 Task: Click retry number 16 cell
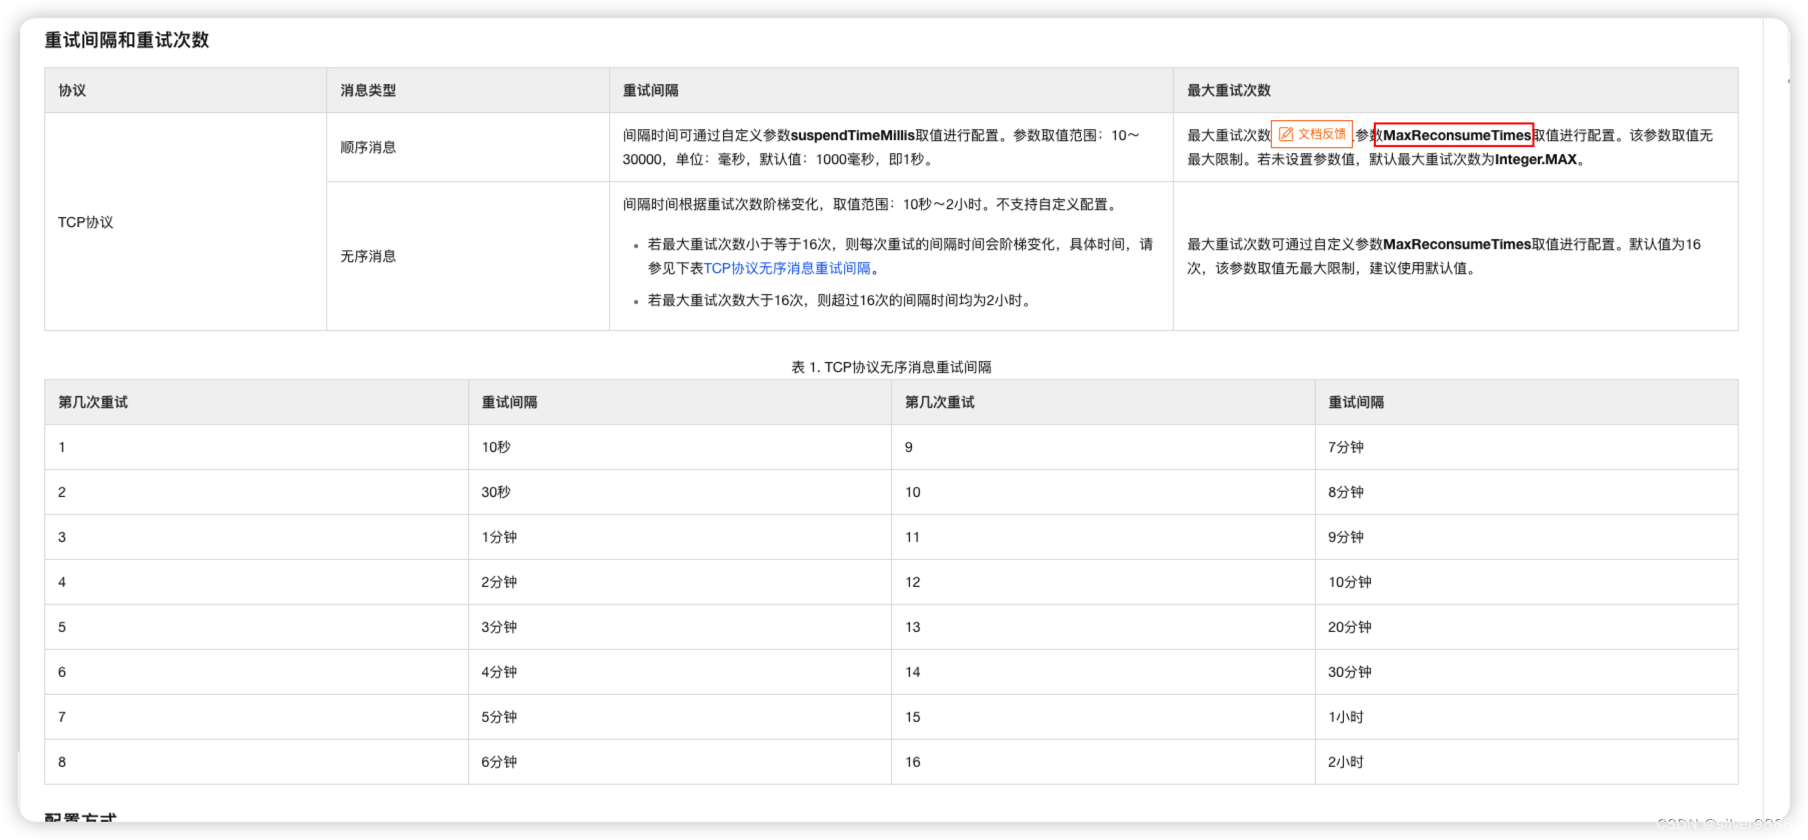click(x=1103, y=762)
